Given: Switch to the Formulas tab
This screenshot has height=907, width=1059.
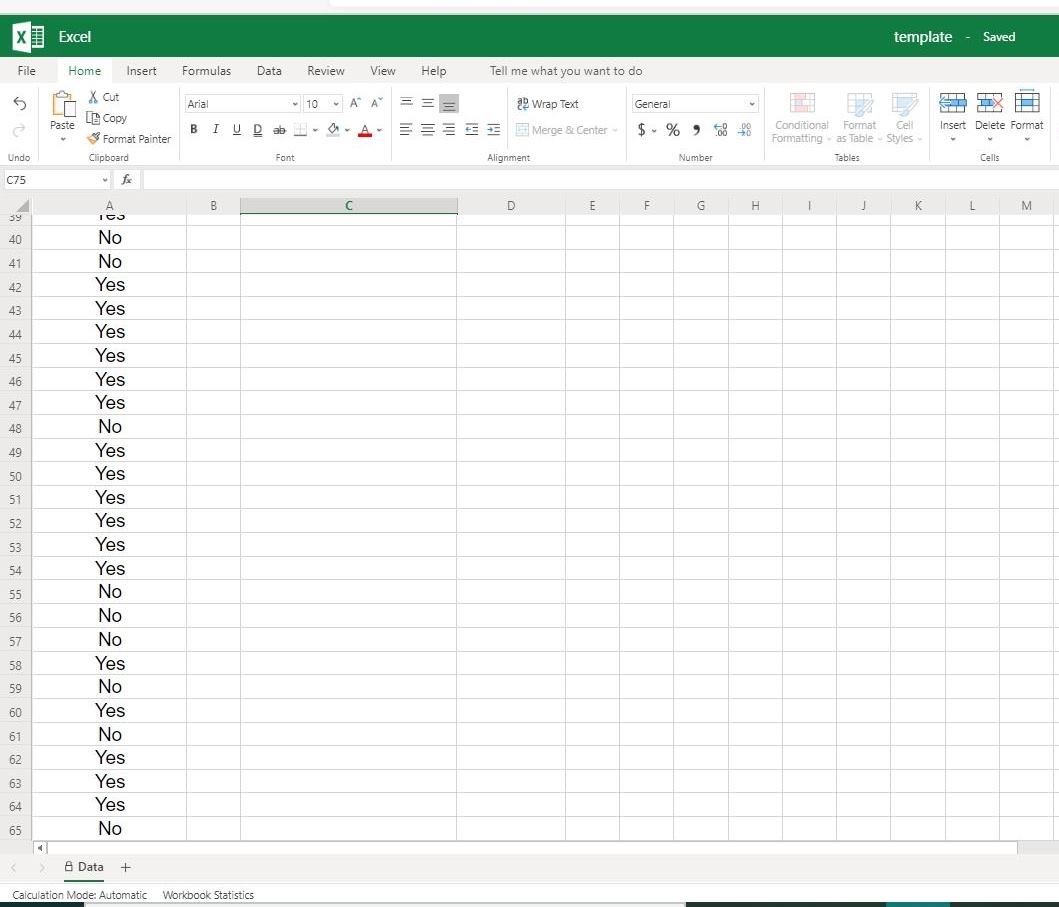Looking at the screenshot, I should tap(206, 71).
